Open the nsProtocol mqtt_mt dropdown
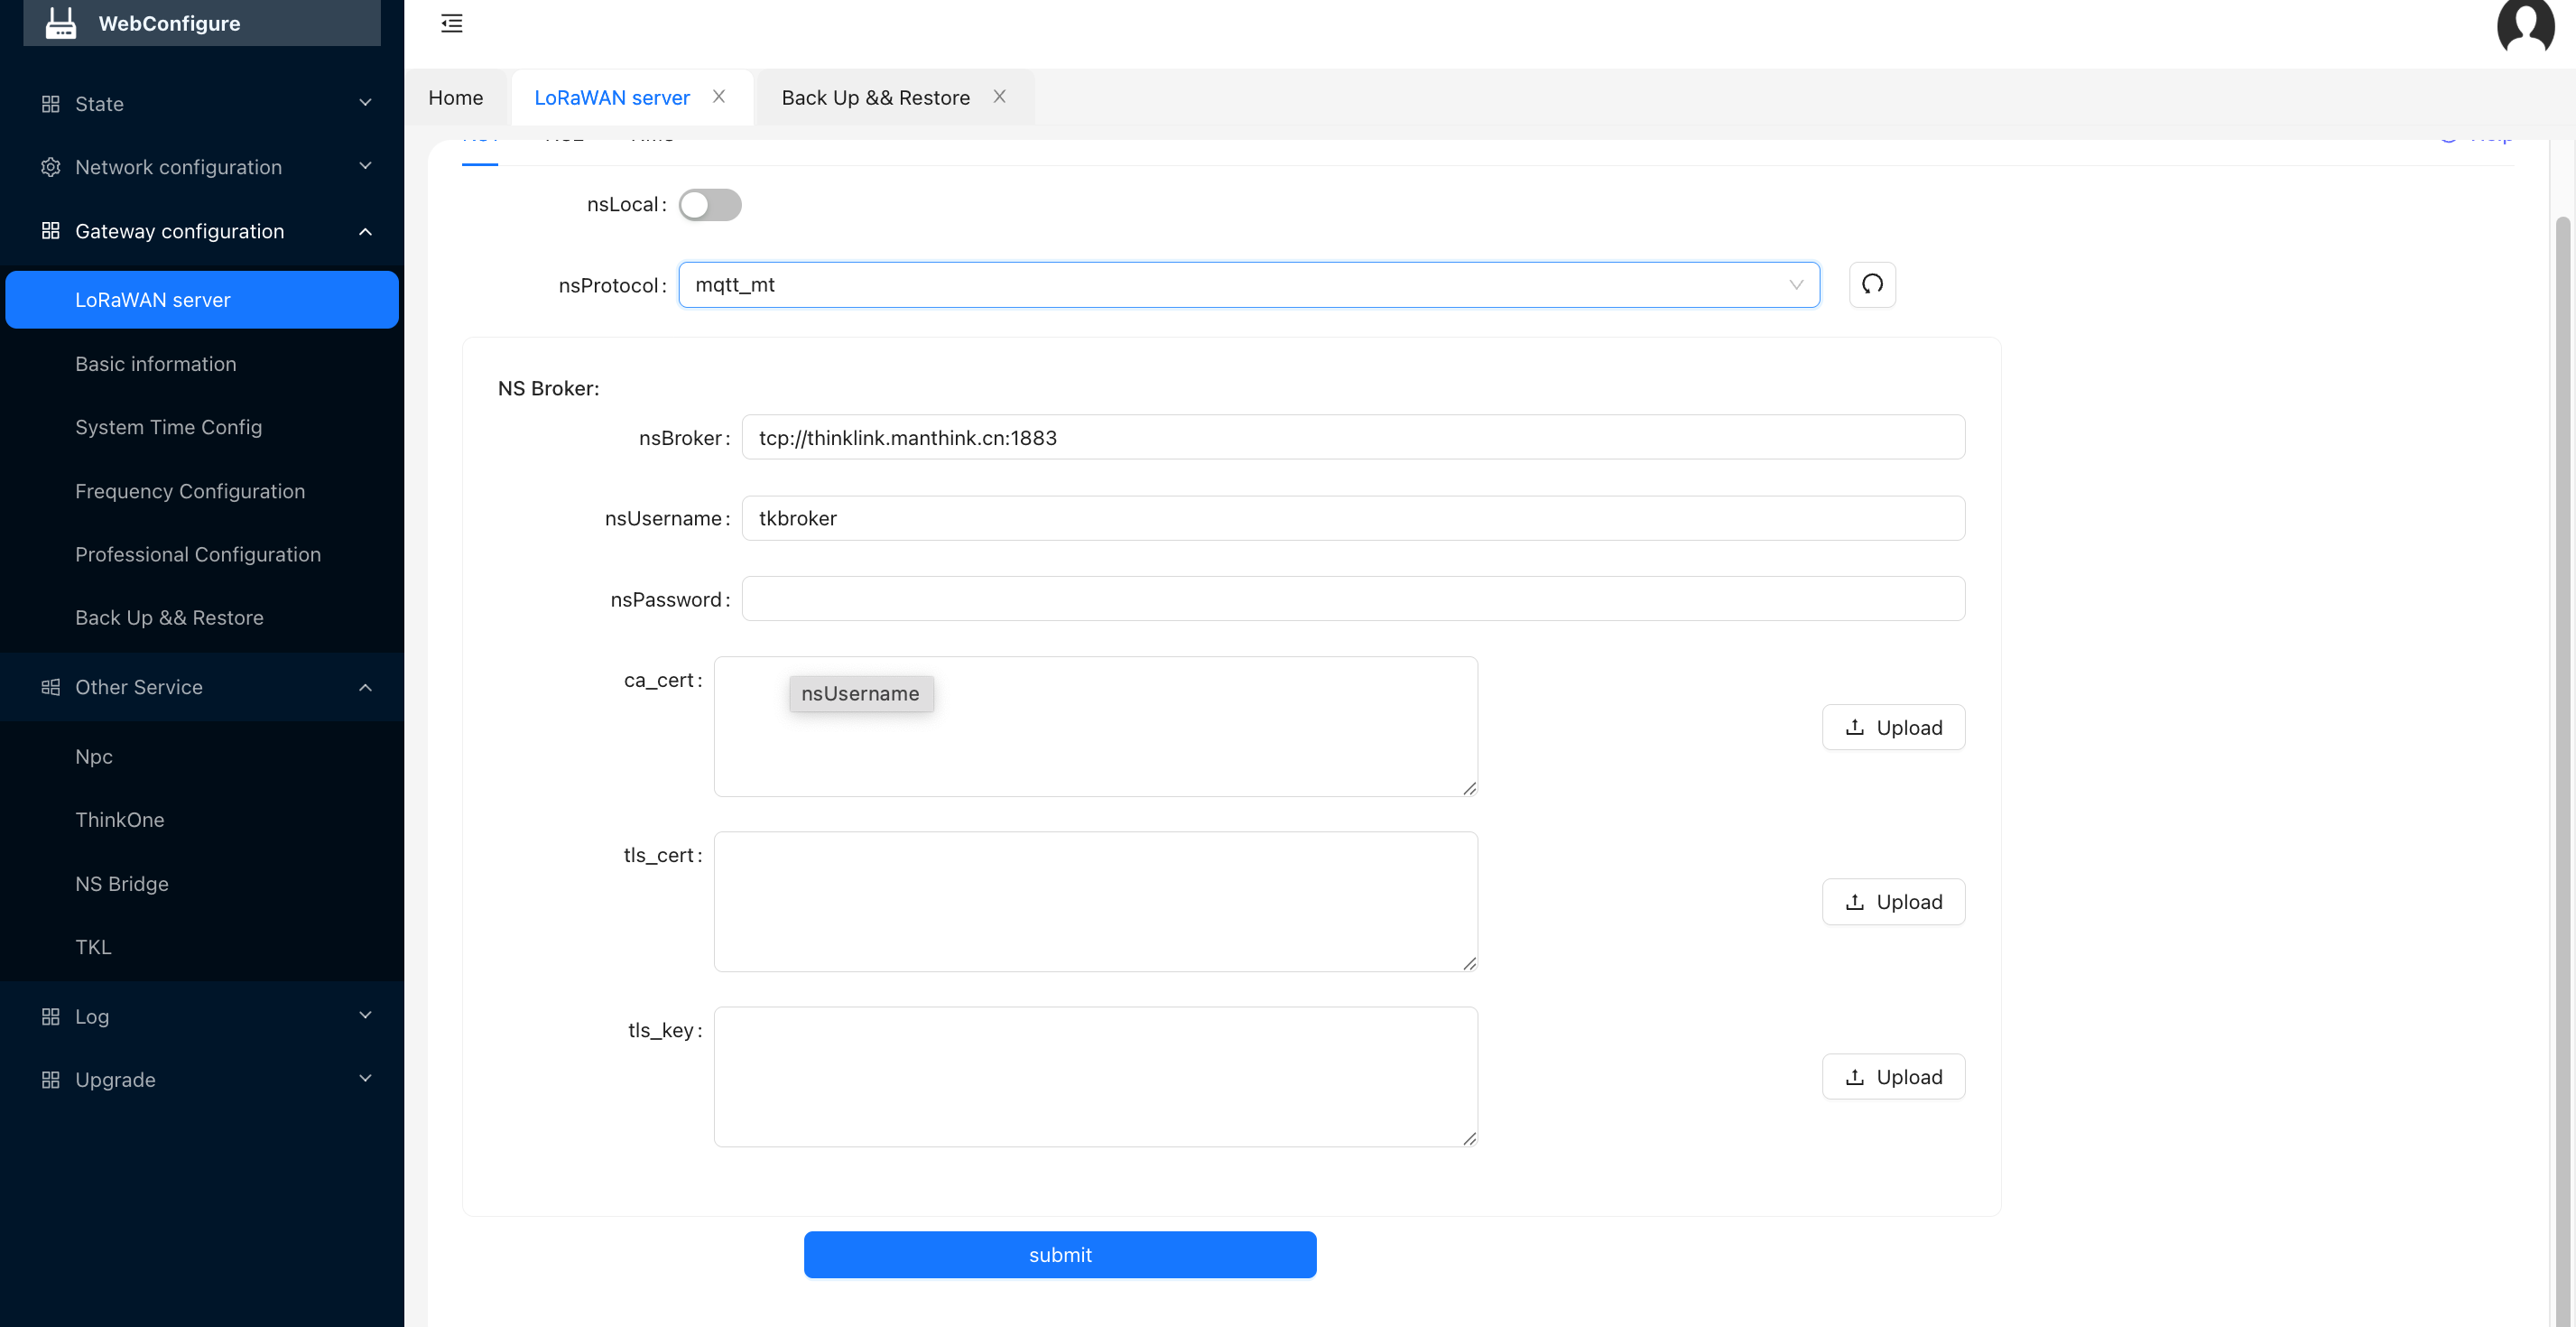2576x1327 pixels. click(1249, 285)
